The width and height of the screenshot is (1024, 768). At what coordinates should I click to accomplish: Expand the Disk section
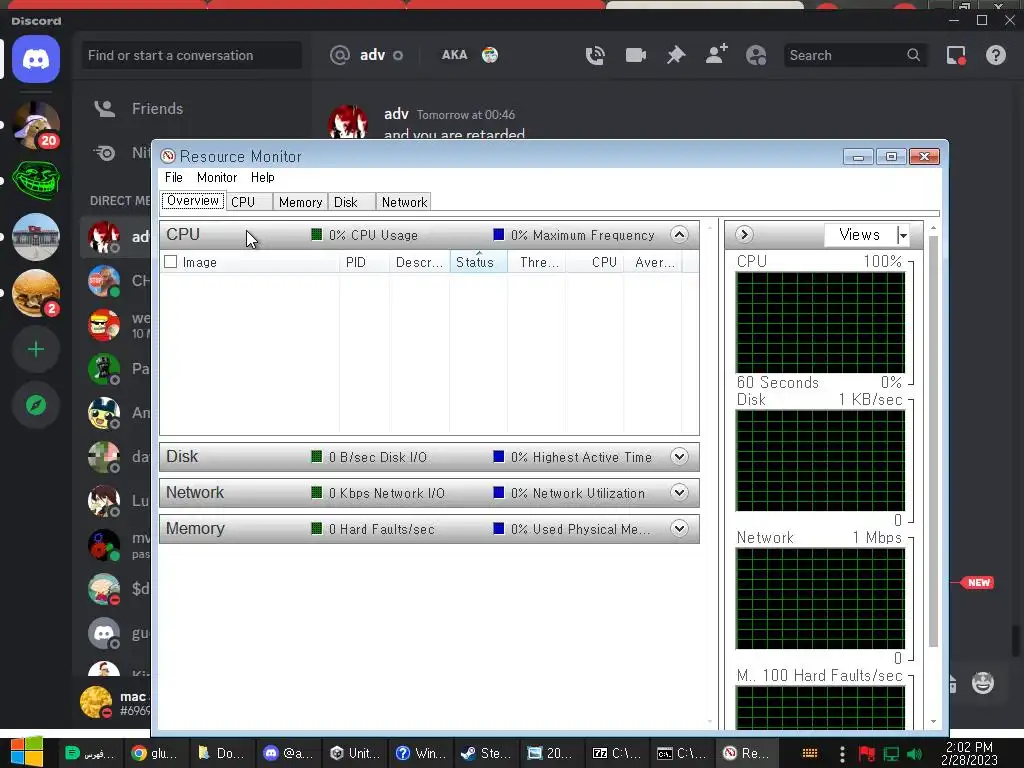pos(679,456)
